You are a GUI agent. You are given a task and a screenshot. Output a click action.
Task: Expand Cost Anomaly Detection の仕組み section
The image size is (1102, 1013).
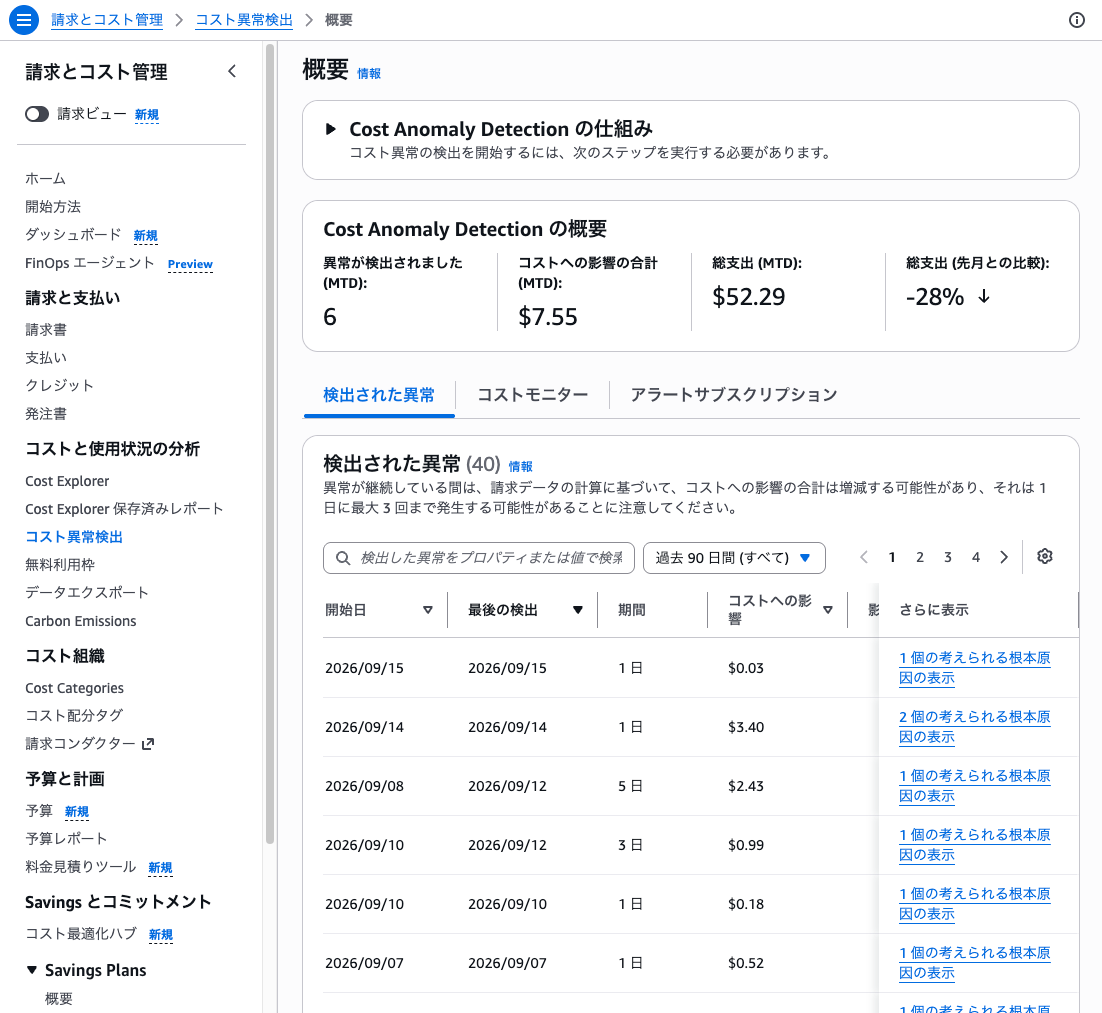point(330,129)
